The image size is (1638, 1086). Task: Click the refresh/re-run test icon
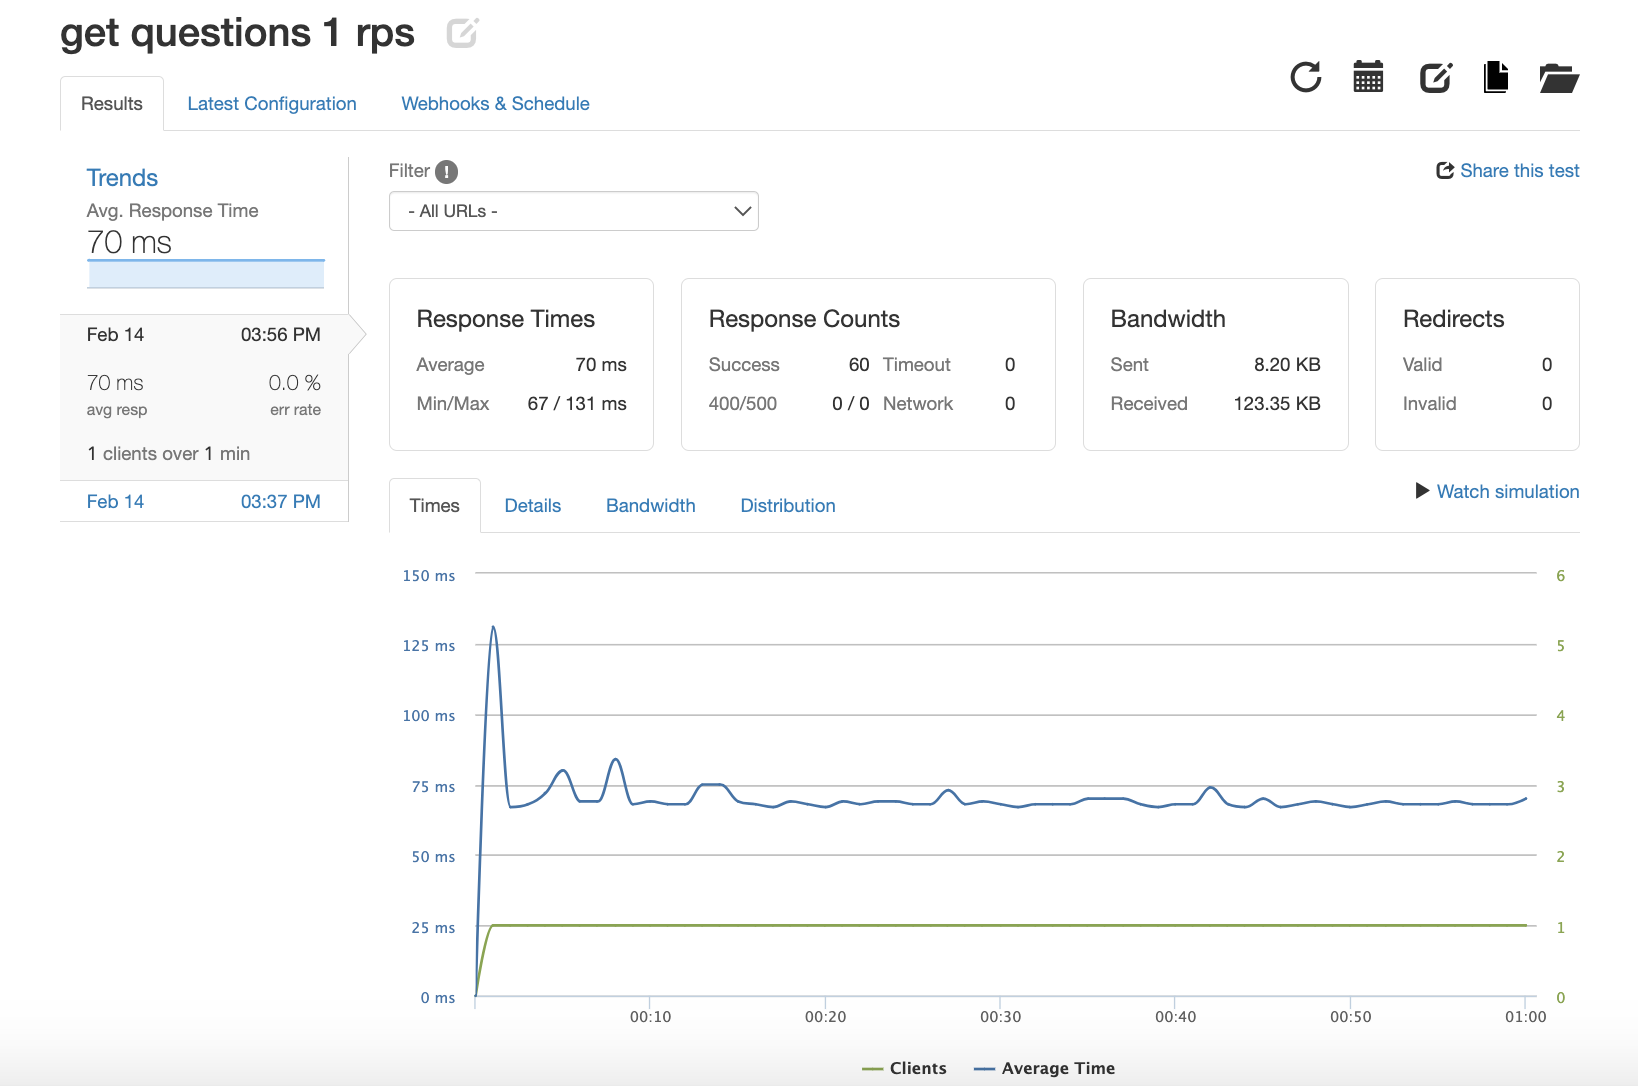point(1306,77)
